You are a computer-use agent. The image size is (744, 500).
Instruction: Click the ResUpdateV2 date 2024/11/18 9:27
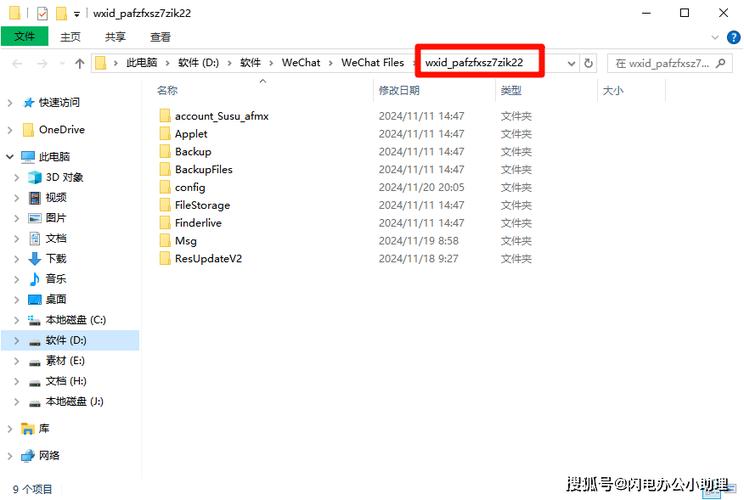[418, 259]
